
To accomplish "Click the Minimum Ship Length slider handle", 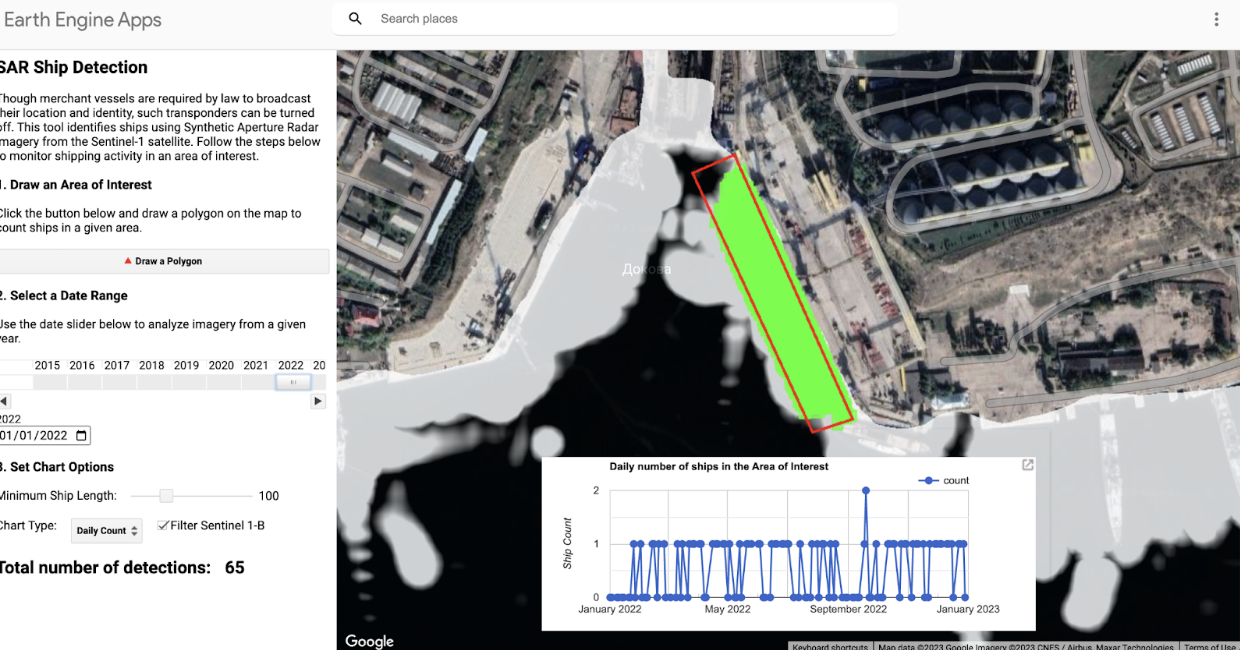I will click(x=167, y=496).
